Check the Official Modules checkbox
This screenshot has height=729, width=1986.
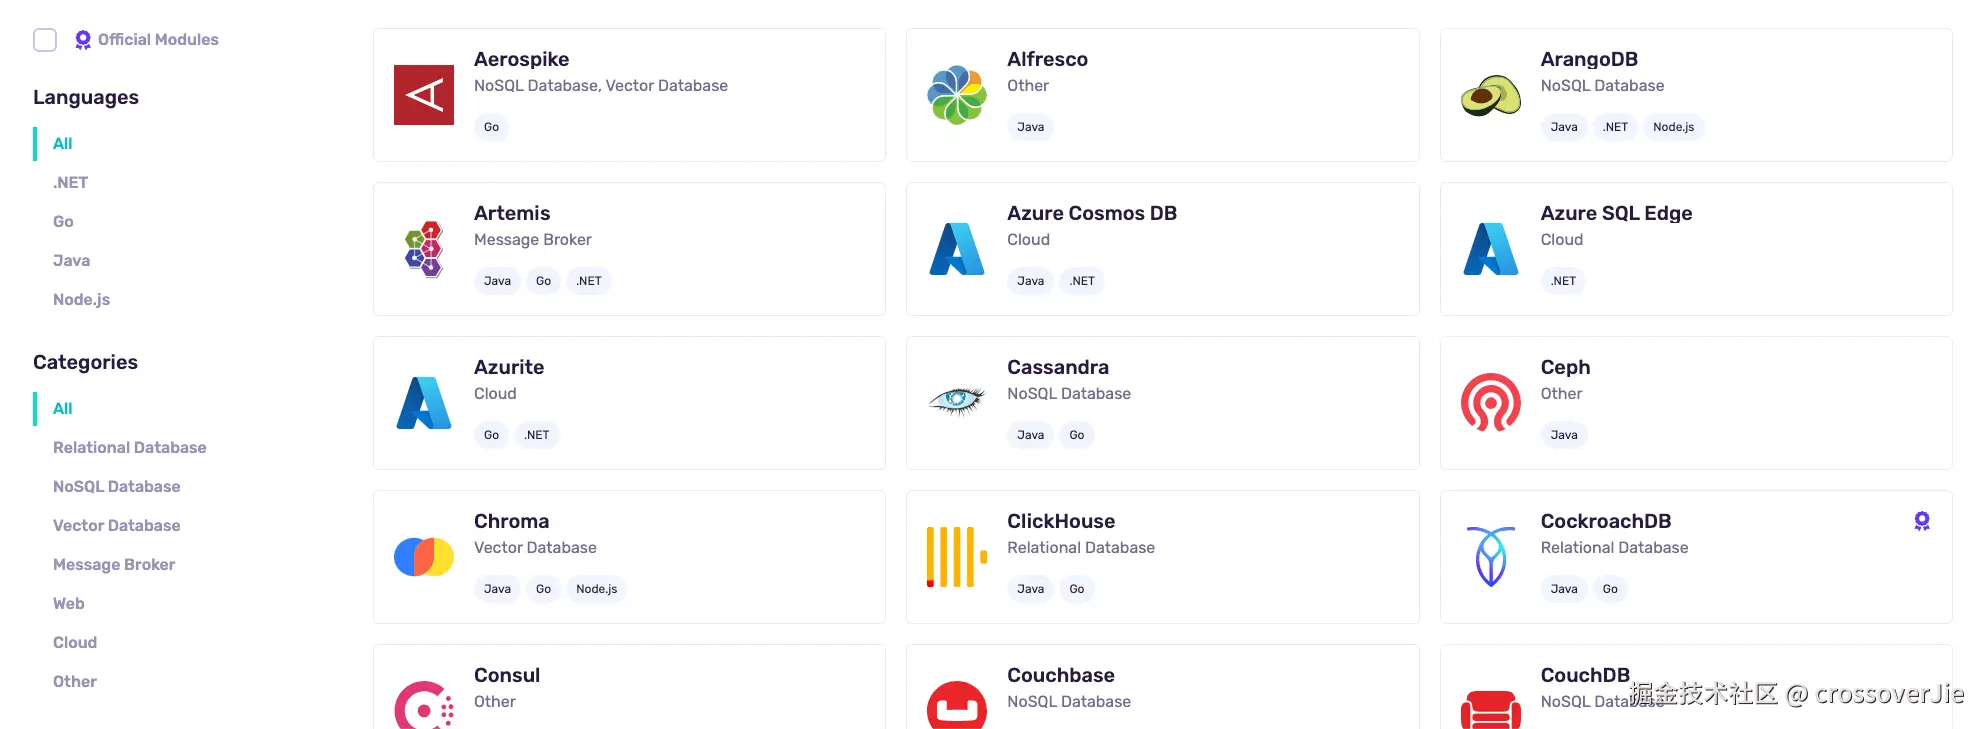[45, 40]
